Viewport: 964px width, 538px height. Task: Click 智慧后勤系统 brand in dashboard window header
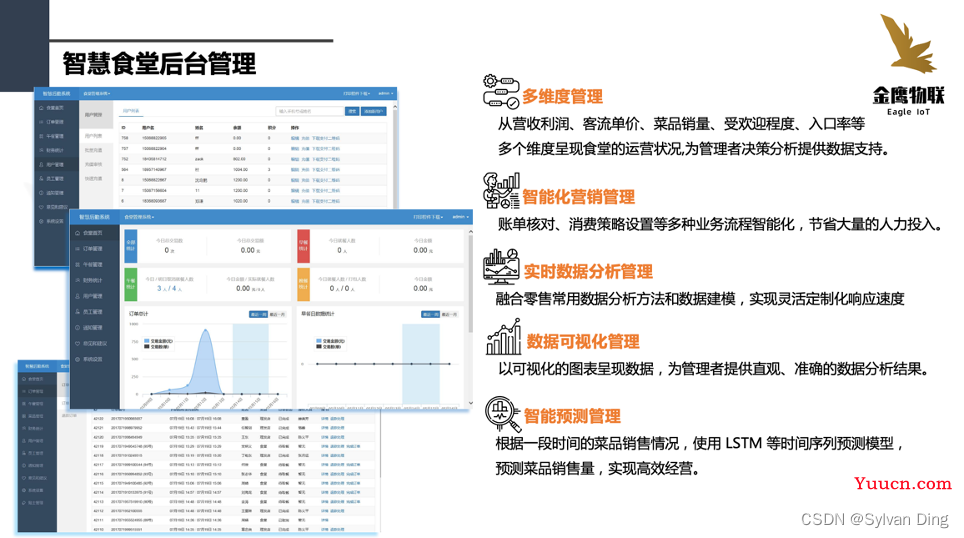94,217
